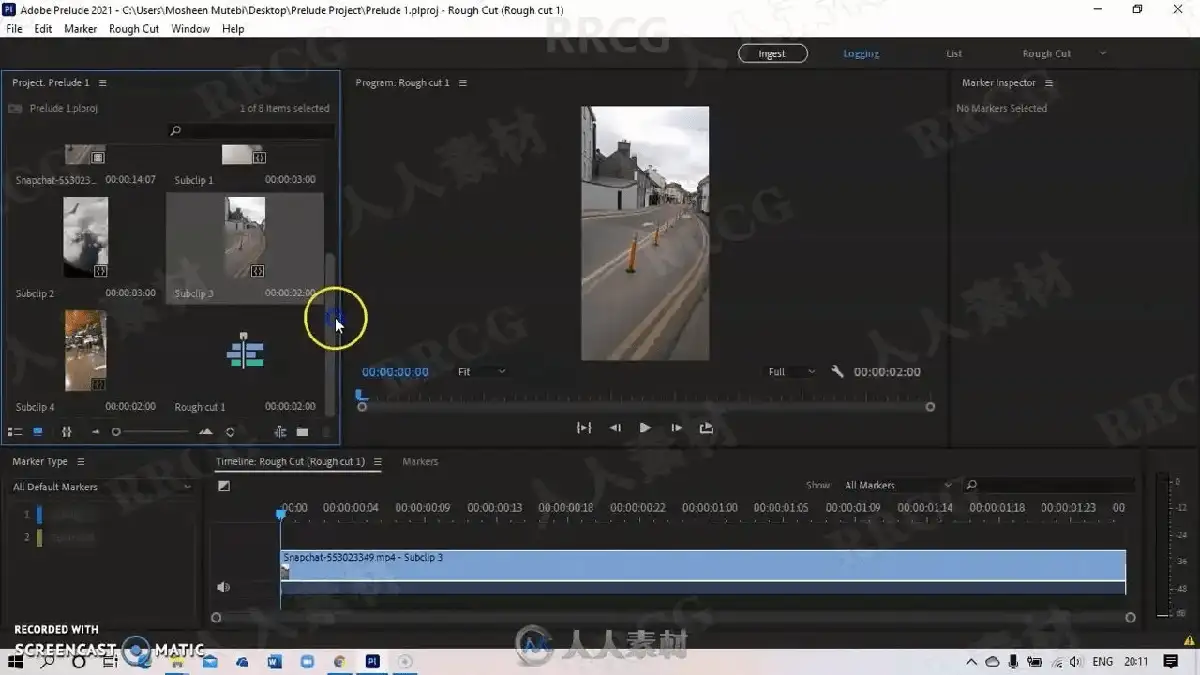
Task: Open Marker Inspector panel menu
Action: tap(1048, 83)
